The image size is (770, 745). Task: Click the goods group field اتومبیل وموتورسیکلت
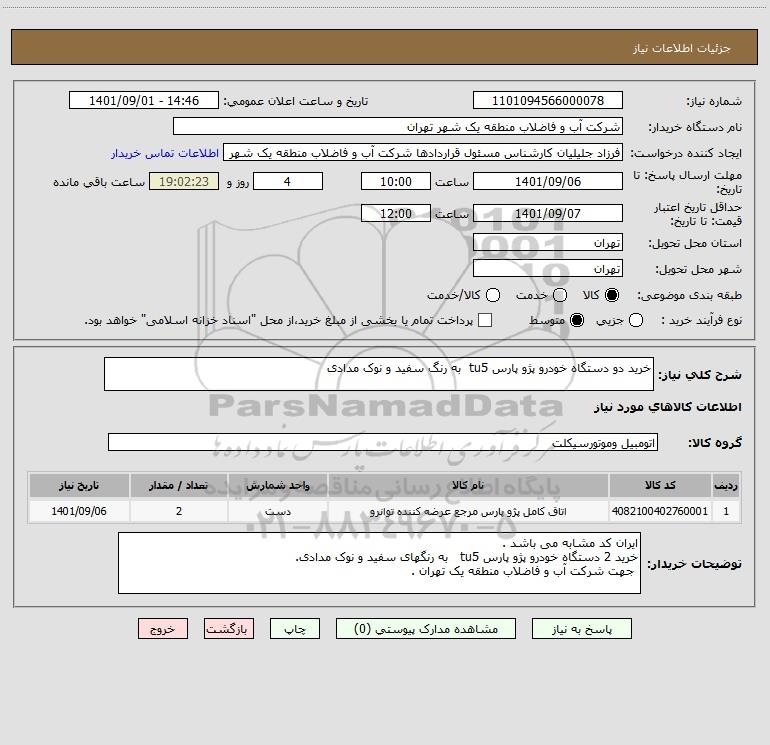pyautogui.click(x=383, y=442)
